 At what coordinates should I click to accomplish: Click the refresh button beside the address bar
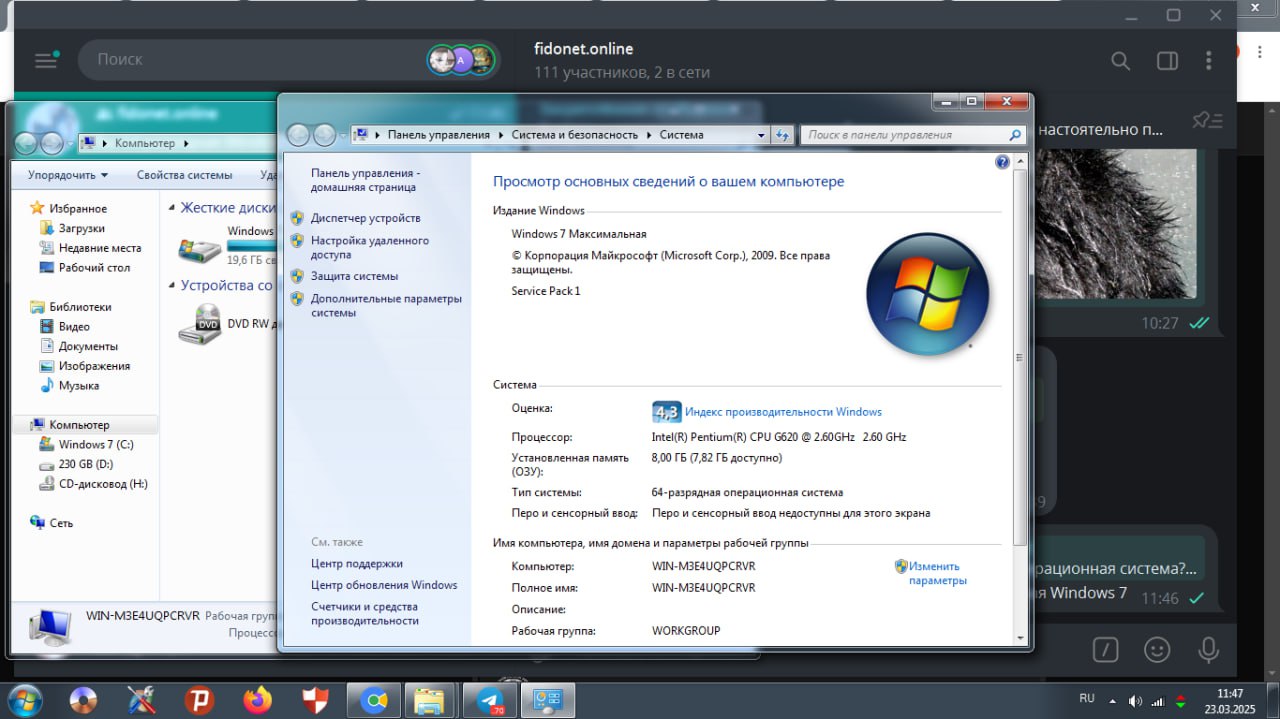point(782,135)
